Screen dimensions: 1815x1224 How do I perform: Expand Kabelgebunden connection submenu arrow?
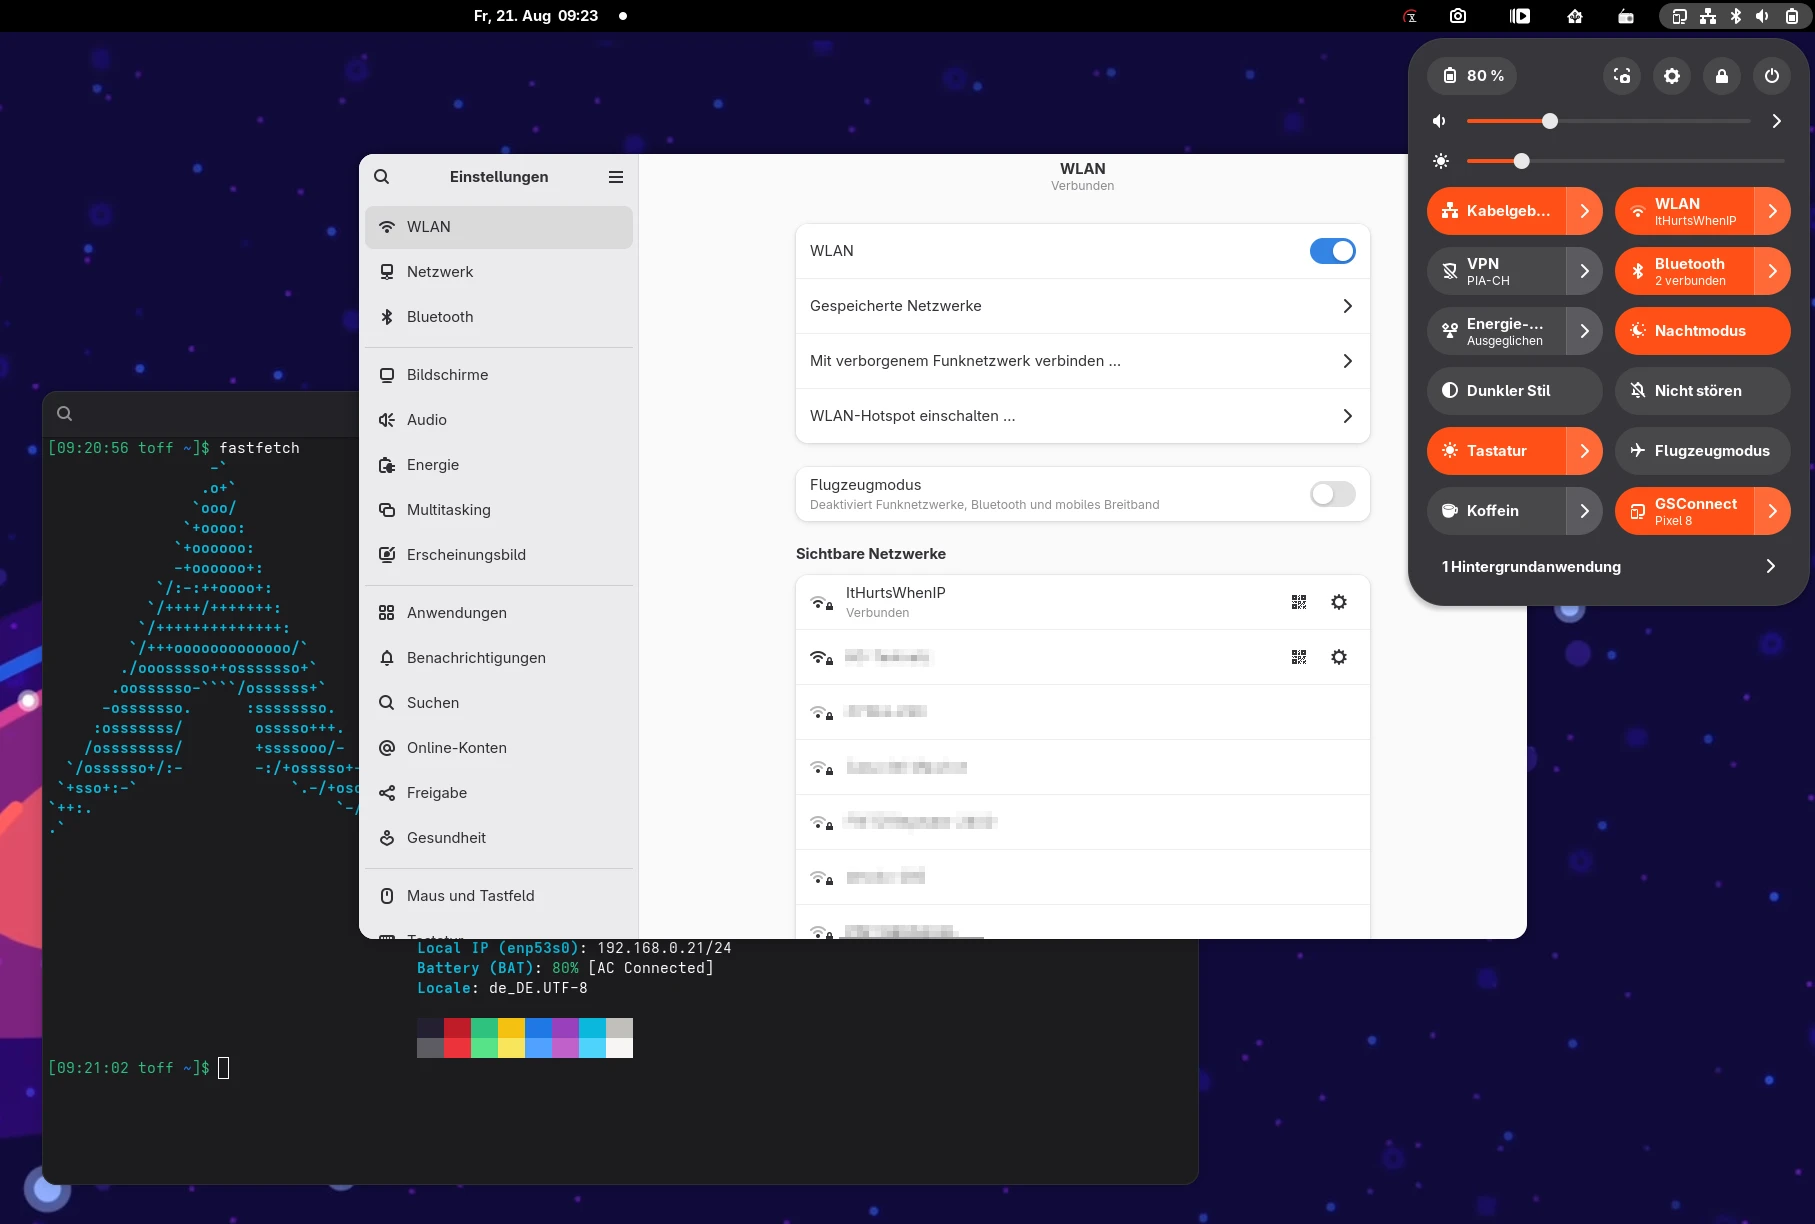point(1585,211)
